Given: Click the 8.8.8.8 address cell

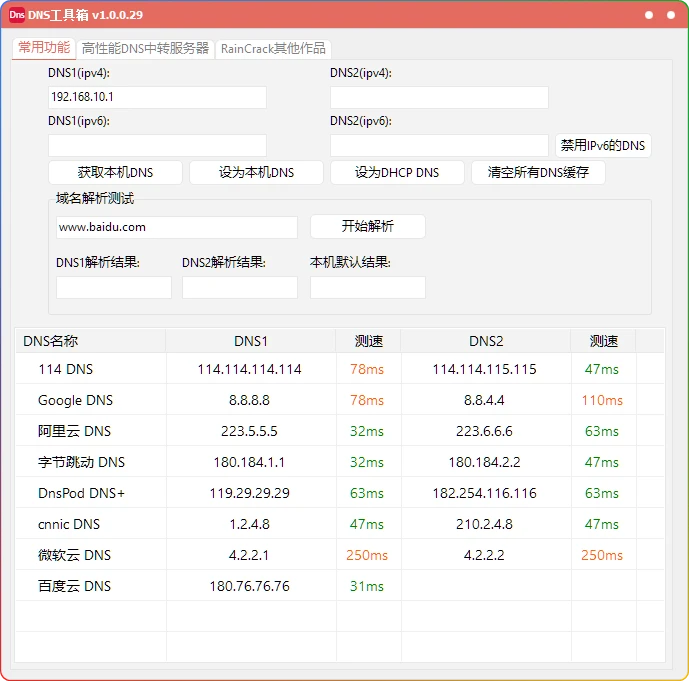Looking at the screenshot, I should click(x=249, y=400).
